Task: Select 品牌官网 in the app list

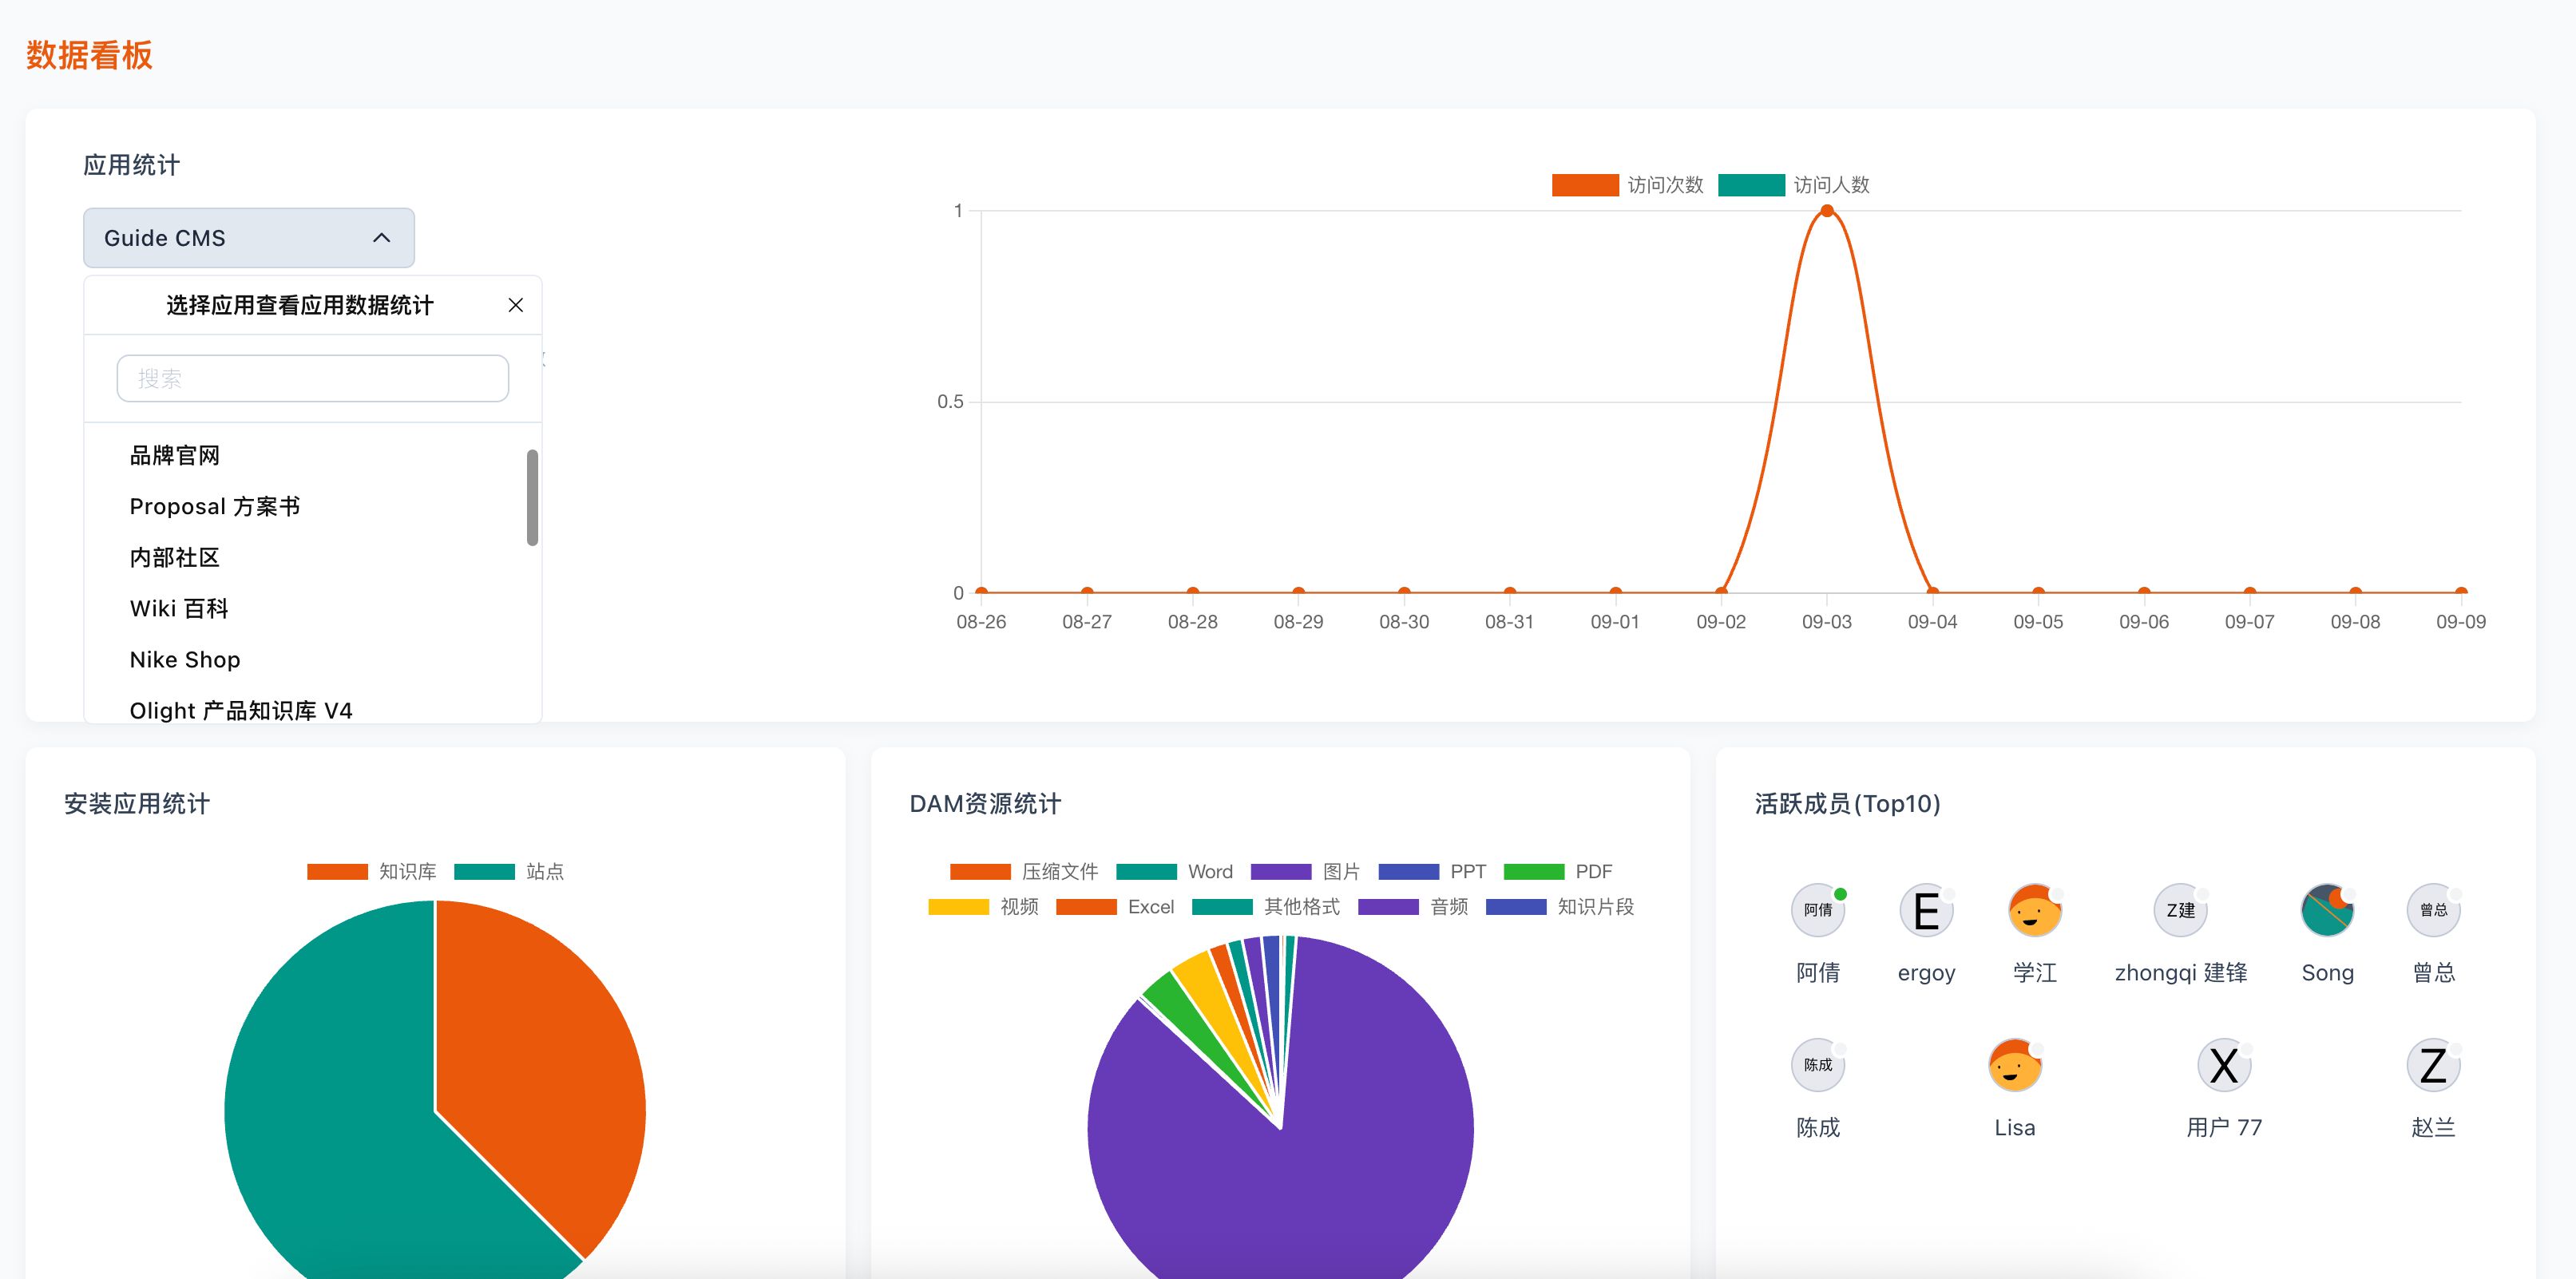Action: pyautogui.click(x=175, y=456)
